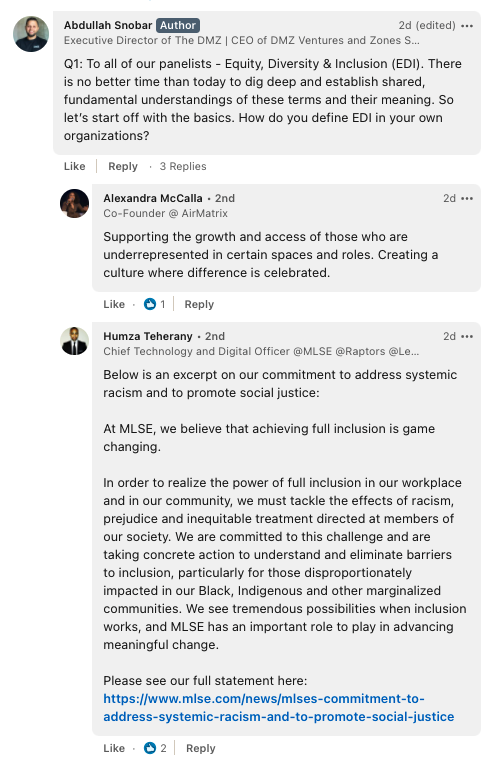Reply to Alexandra McCalla's comment

pyautogui.click(x=199, y=304)
